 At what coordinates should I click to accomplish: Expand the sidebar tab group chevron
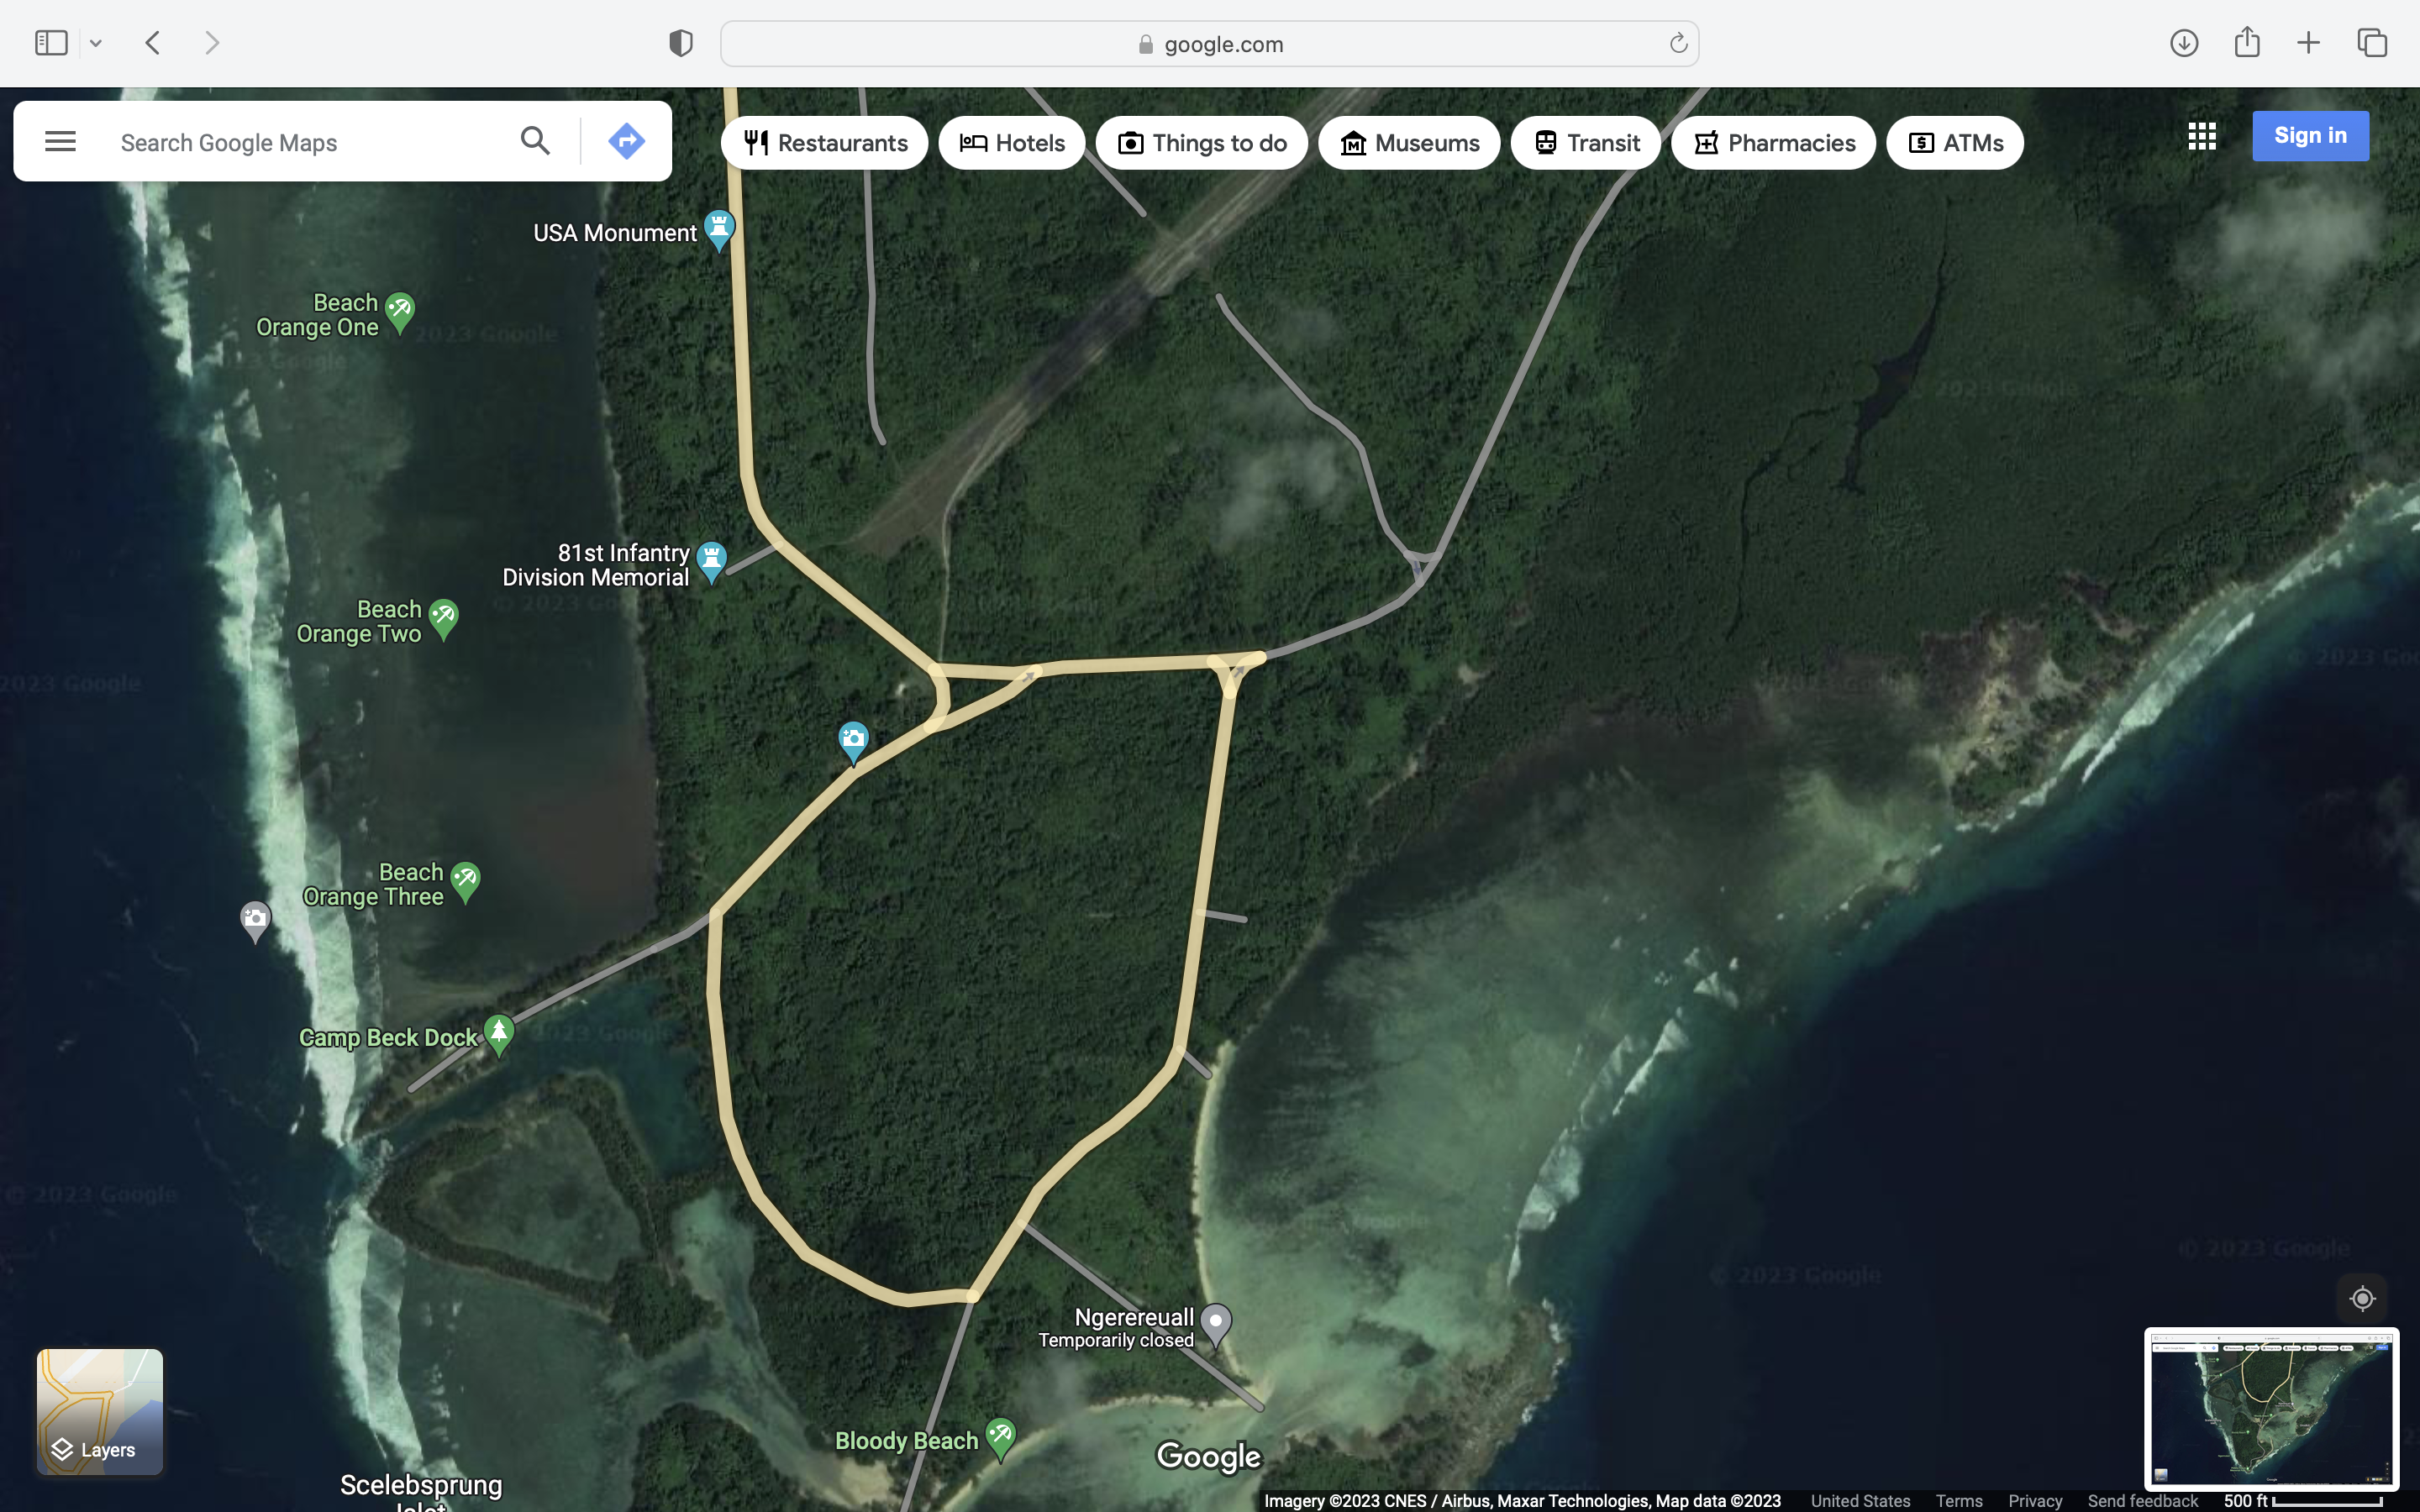[96, 43]
